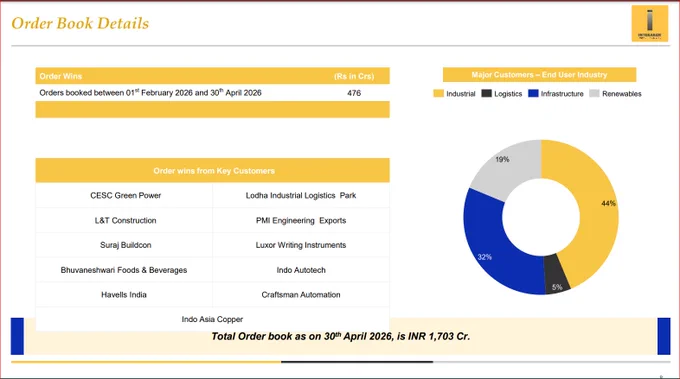Select the Indo Asia Copper cell

click(x=212, y=319)
